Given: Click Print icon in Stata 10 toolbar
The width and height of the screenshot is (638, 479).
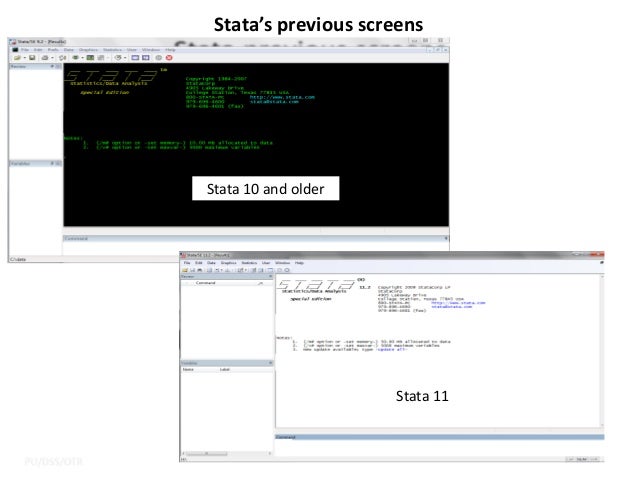Looking at the screenshot, I should (x=45, y=58).
